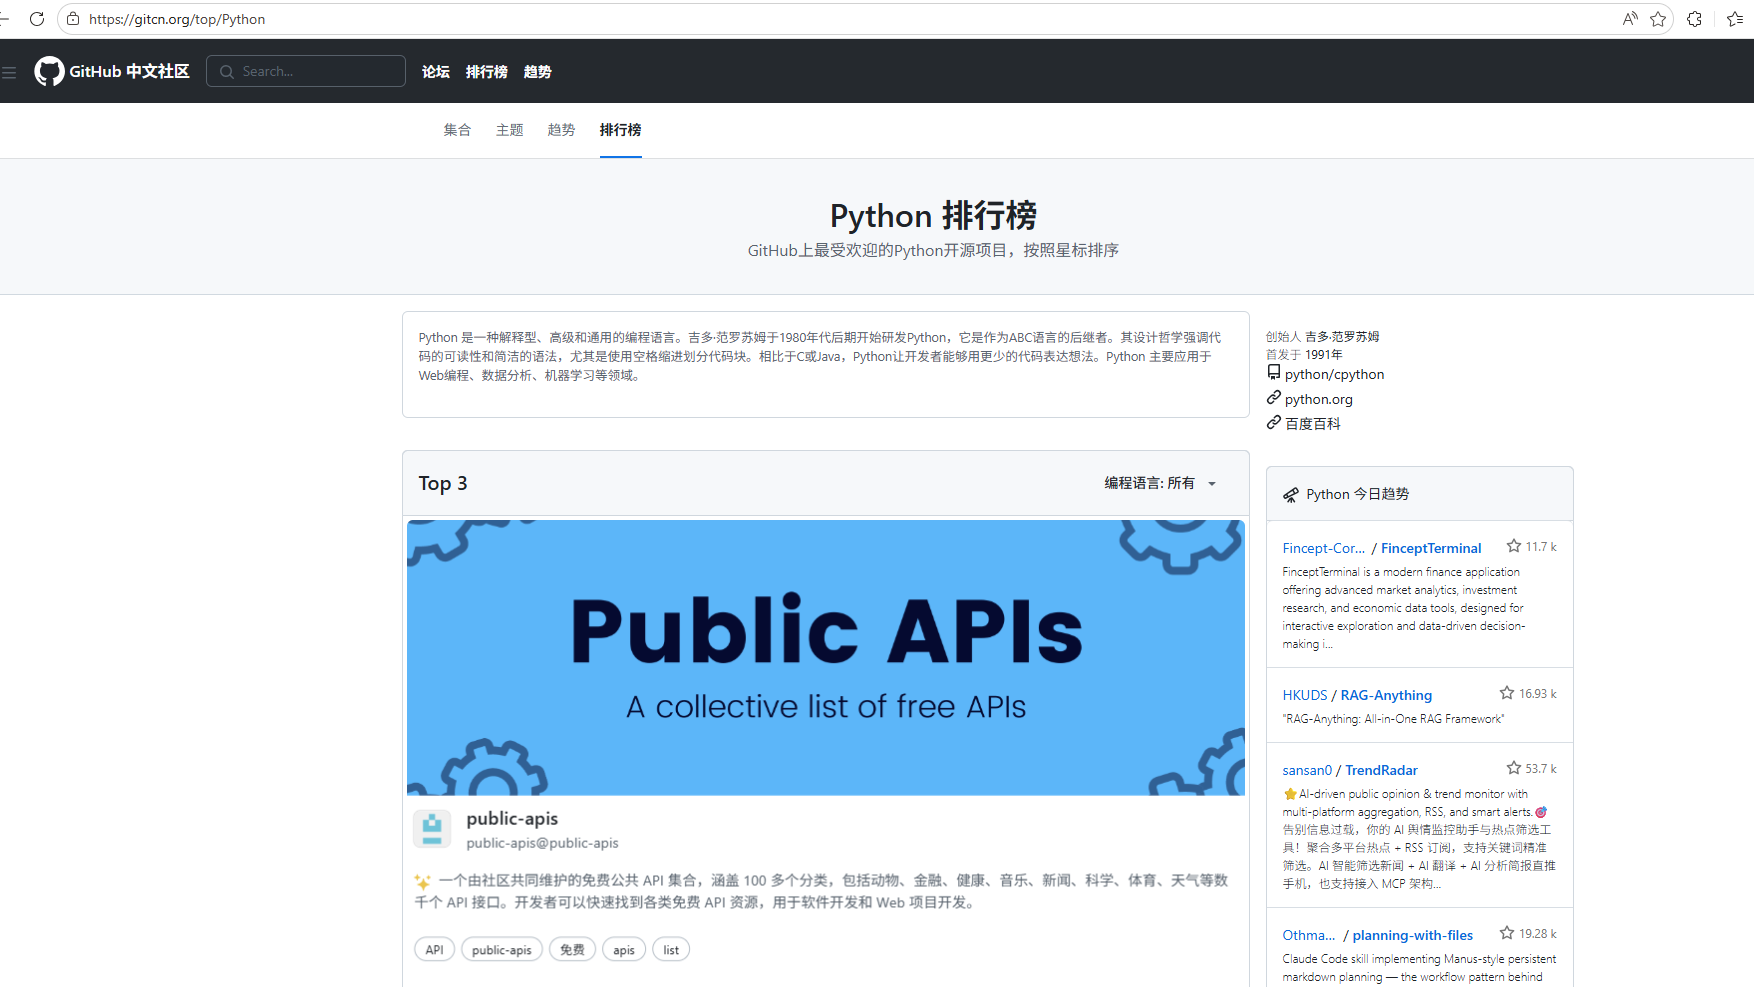Open the 趋势 item in top navbar
The image size is (1754, 987).
click(538, 72)
